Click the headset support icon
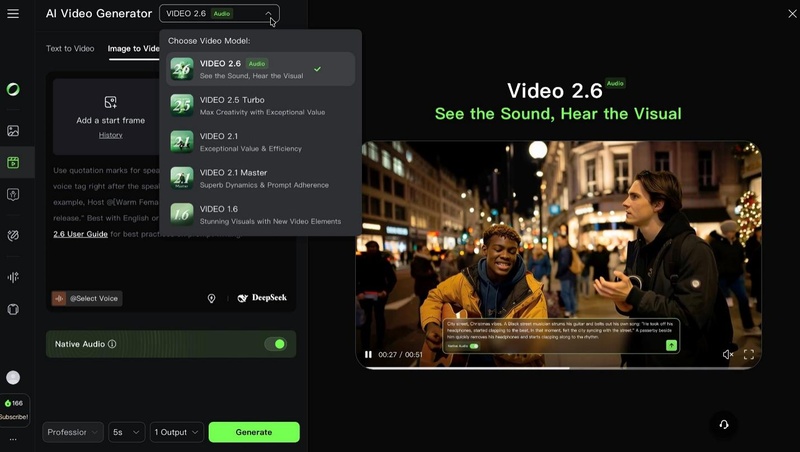This screenshot has width=800, height=452. point(723,424)
